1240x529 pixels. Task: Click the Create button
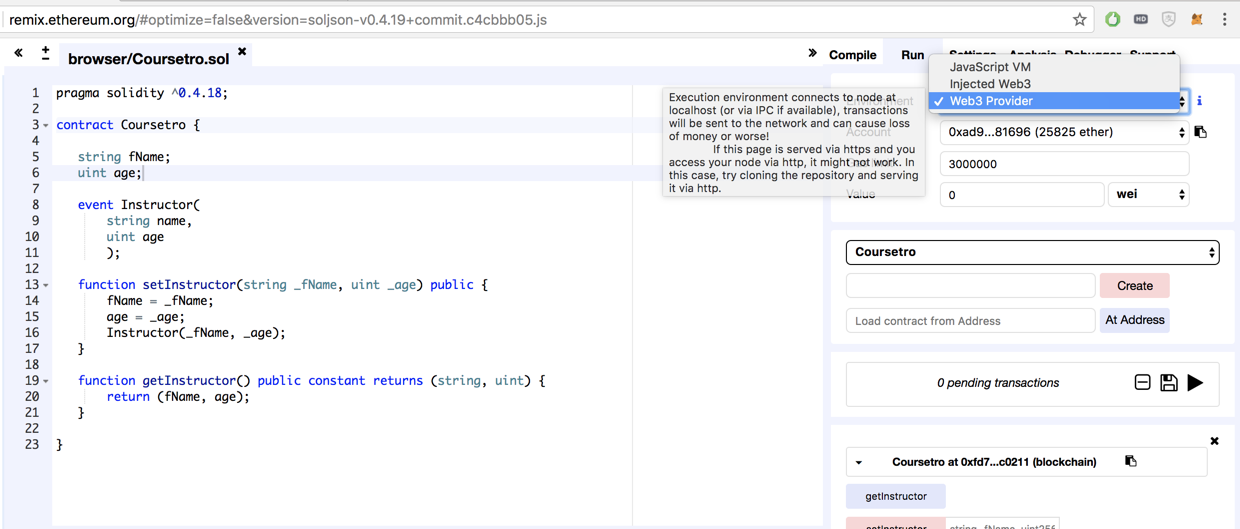click(x=1134, y=286)
